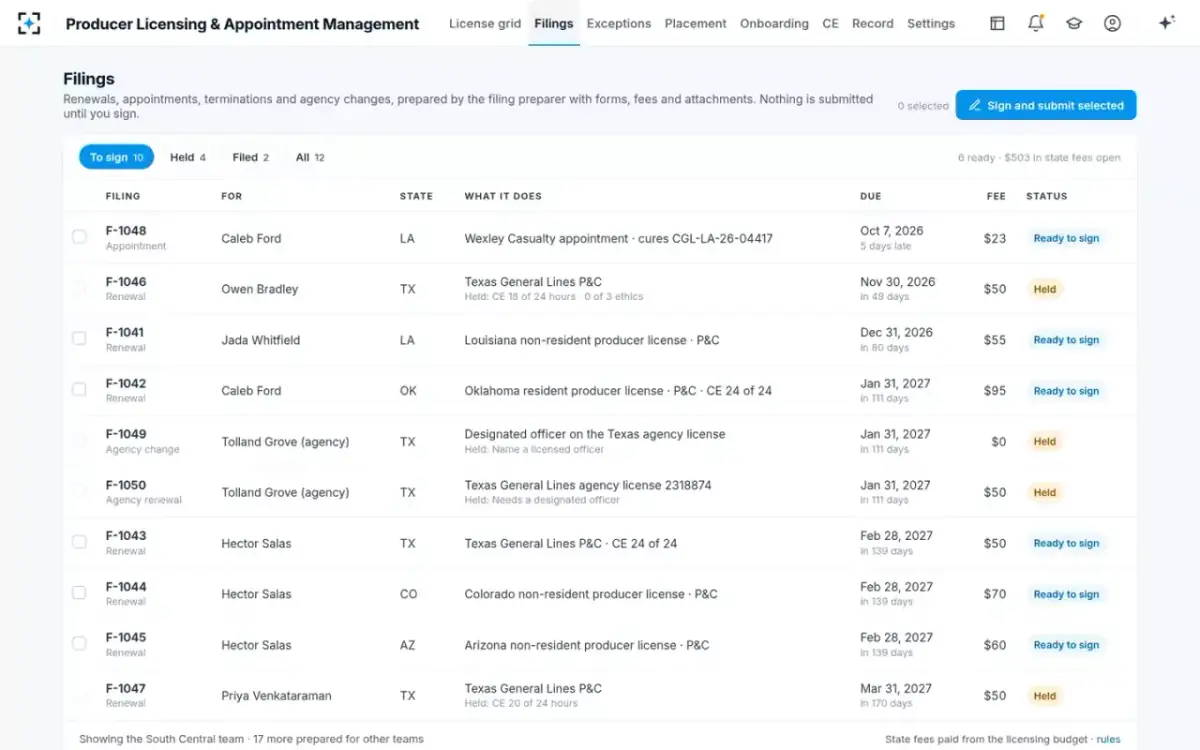Open the user profile icon
The image size is (1200, 750).
pos(1112,23)
